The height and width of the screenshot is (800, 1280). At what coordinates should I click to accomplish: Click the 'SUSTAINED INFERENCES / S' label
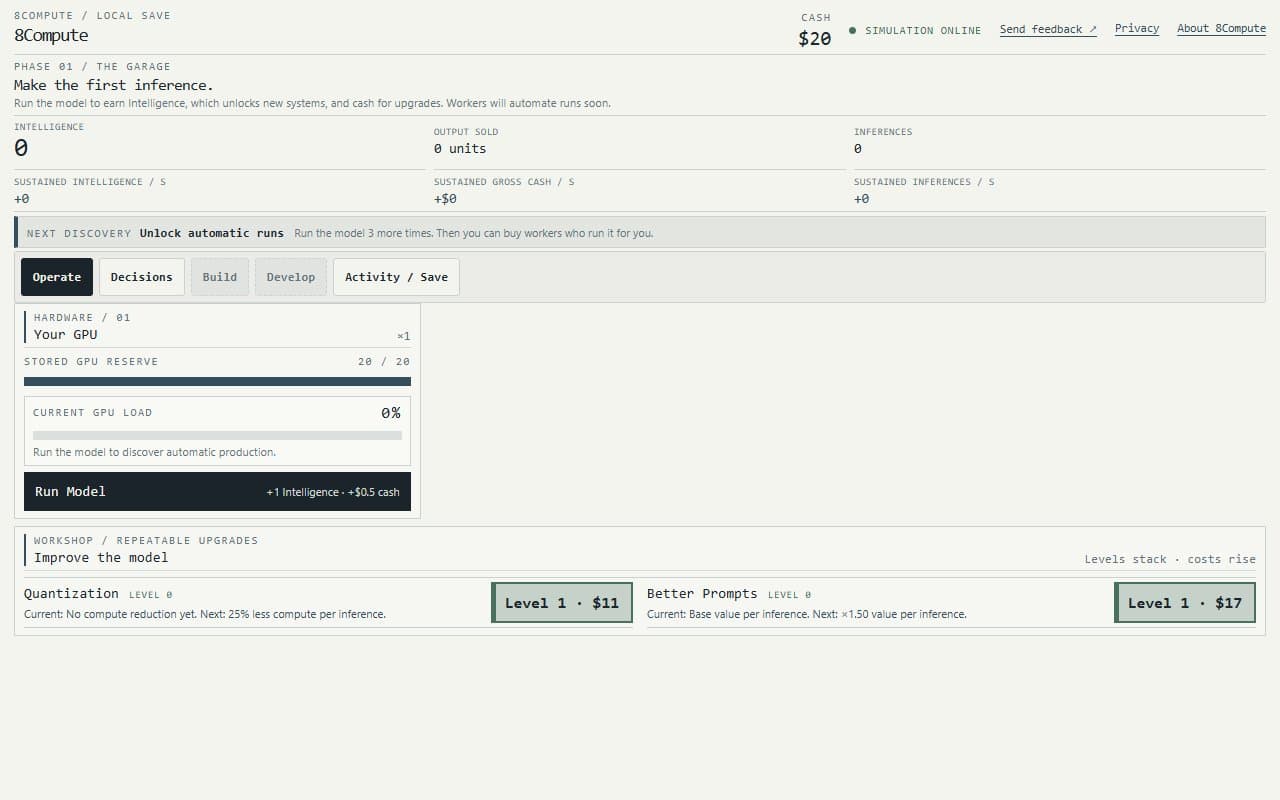coord(926,182)
